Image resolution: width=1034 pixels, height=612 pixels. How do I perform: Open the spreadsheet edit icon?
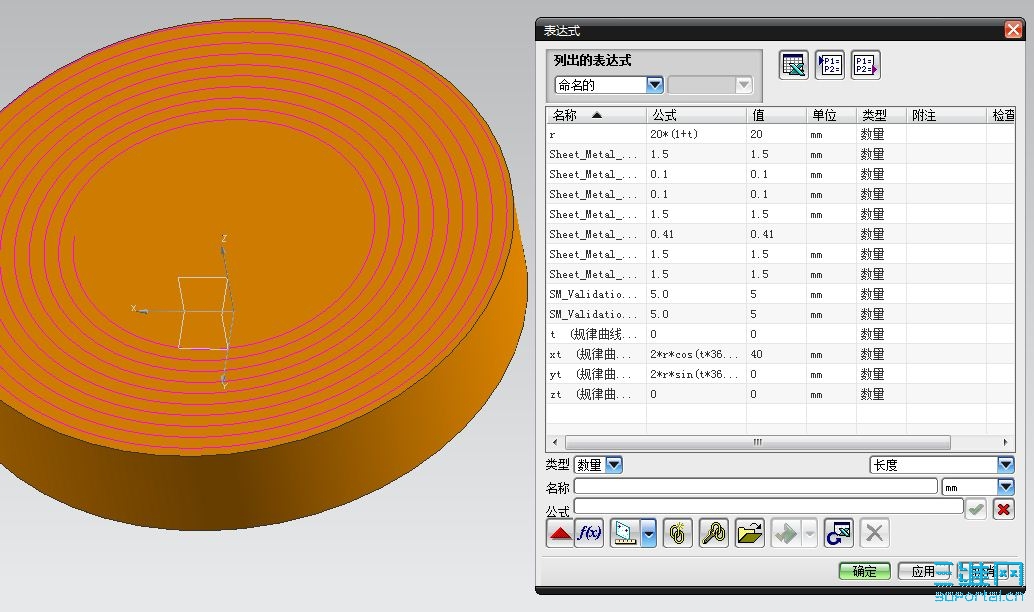[793, 65]
